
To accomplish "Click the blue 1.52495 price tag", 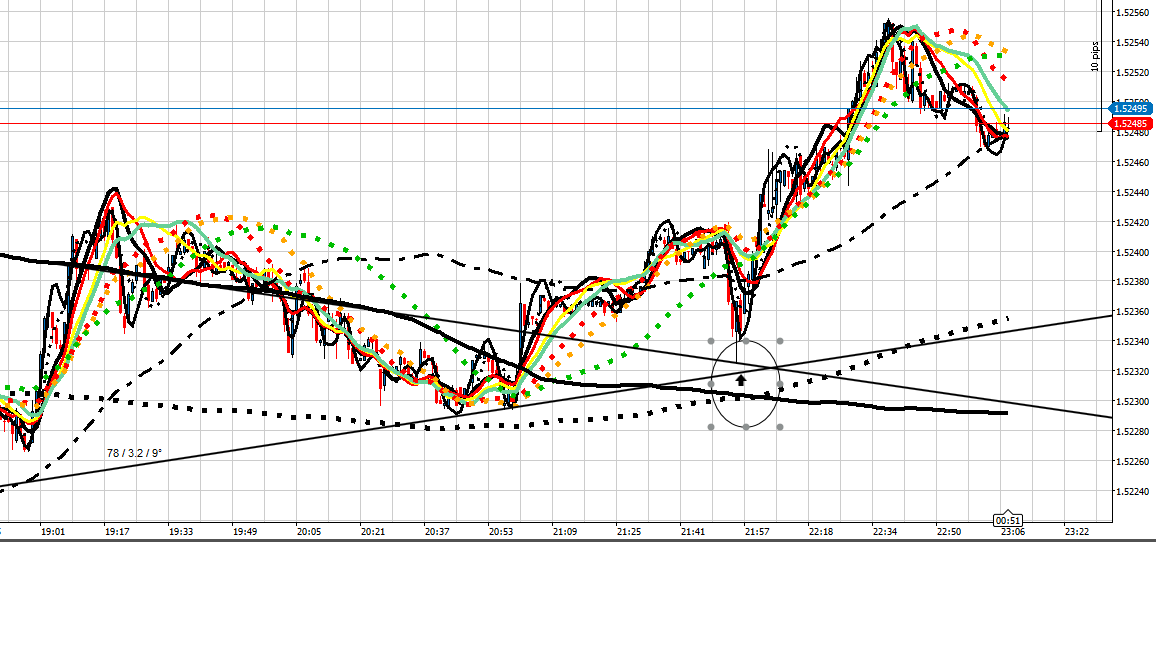I will click(1130, 109).
